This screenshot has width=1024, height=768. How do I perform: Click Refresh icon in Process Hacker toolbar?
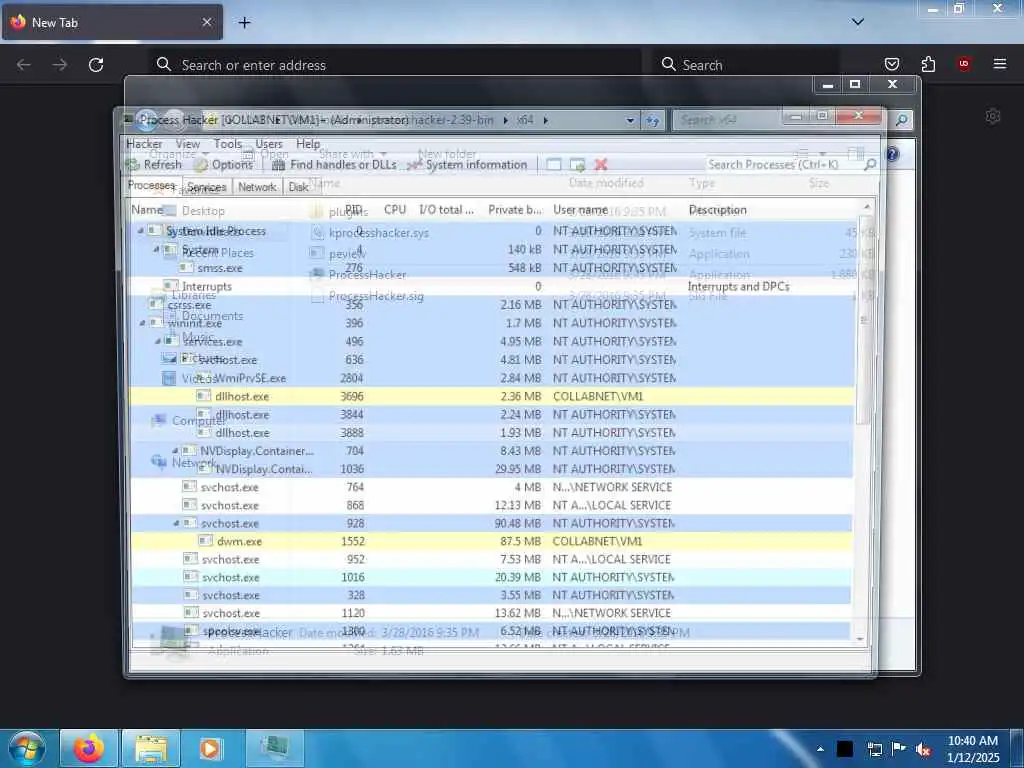click(133, 165)
